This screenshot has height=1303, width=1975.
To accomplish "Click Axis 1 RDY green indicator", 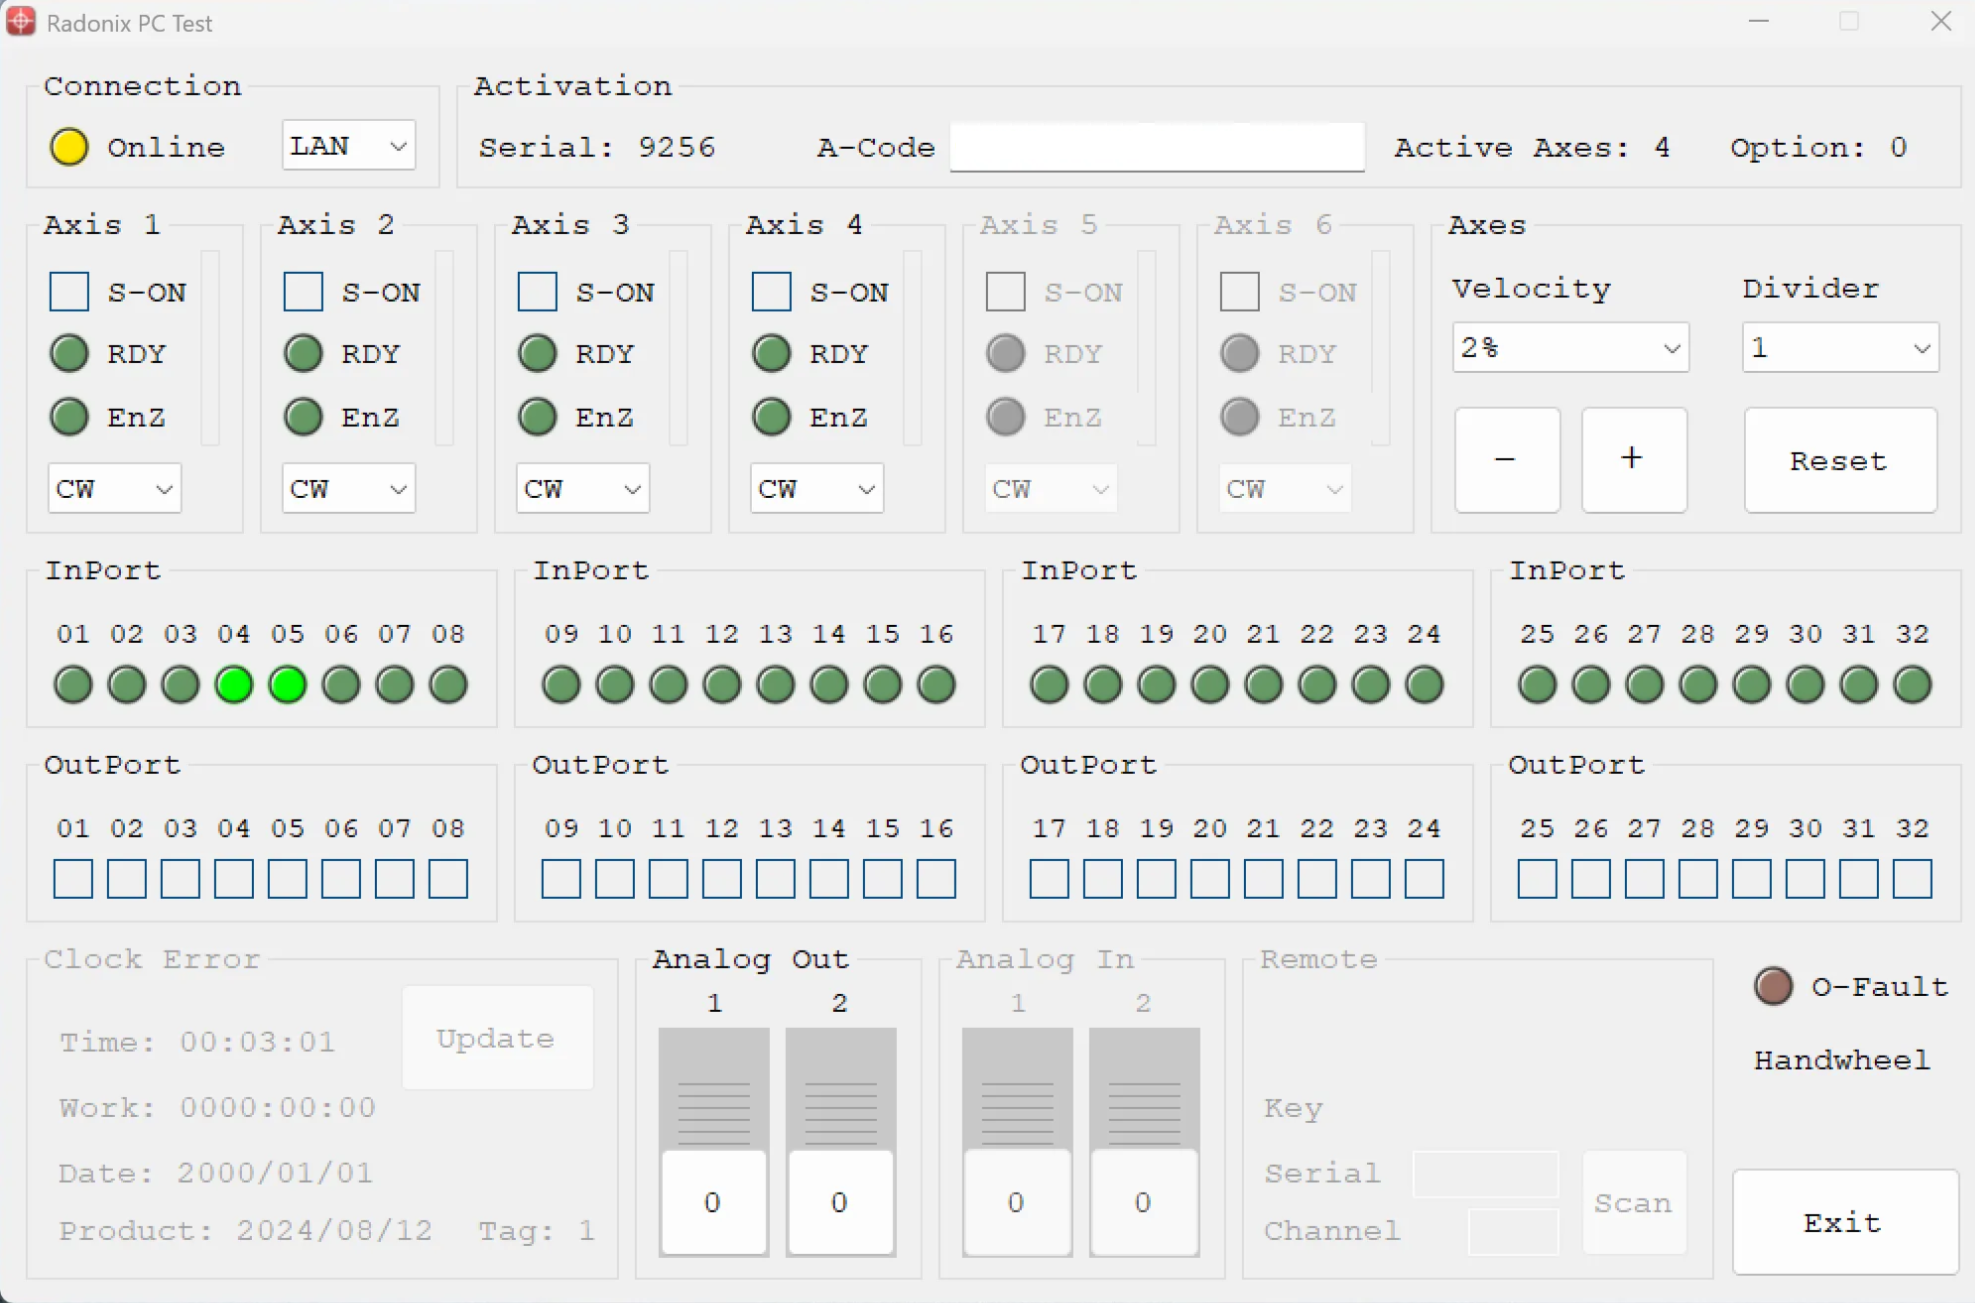I will point(69,353).
